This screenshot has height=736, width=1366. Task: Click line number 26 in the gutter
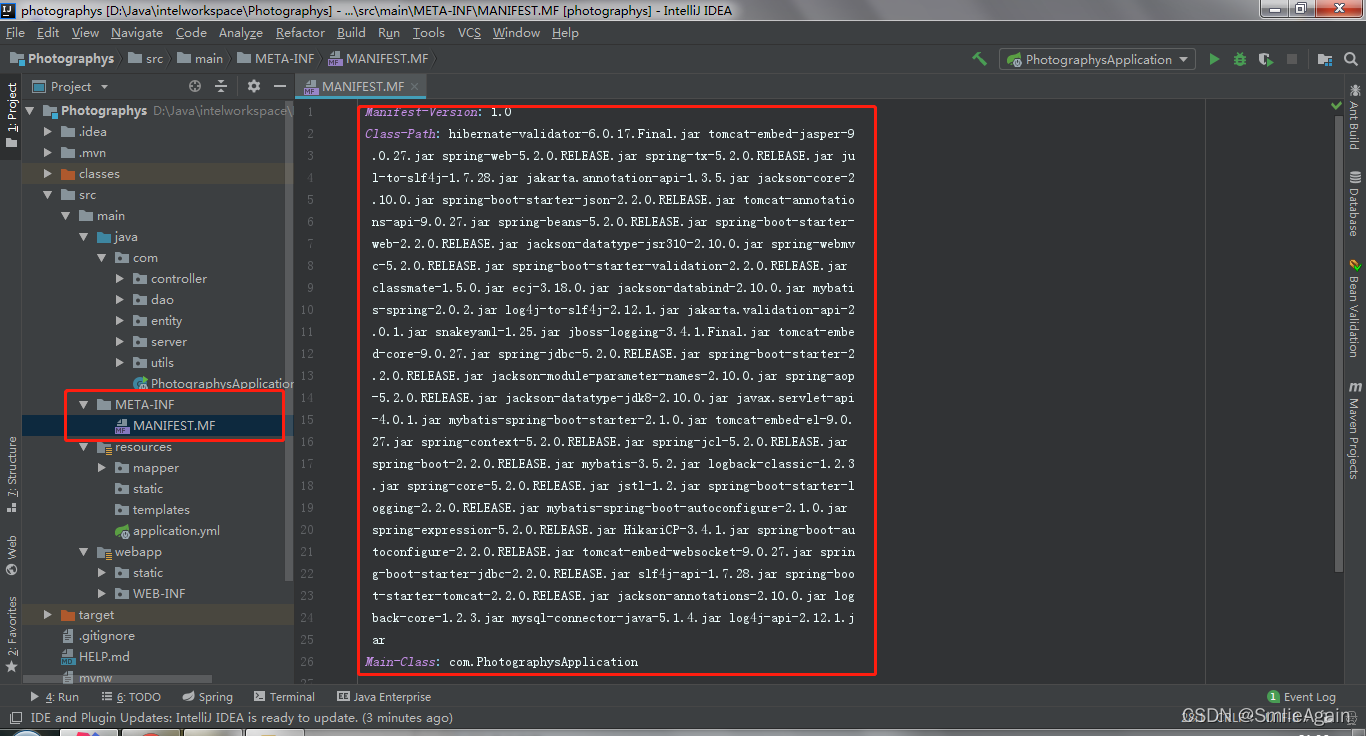(308, 662)
